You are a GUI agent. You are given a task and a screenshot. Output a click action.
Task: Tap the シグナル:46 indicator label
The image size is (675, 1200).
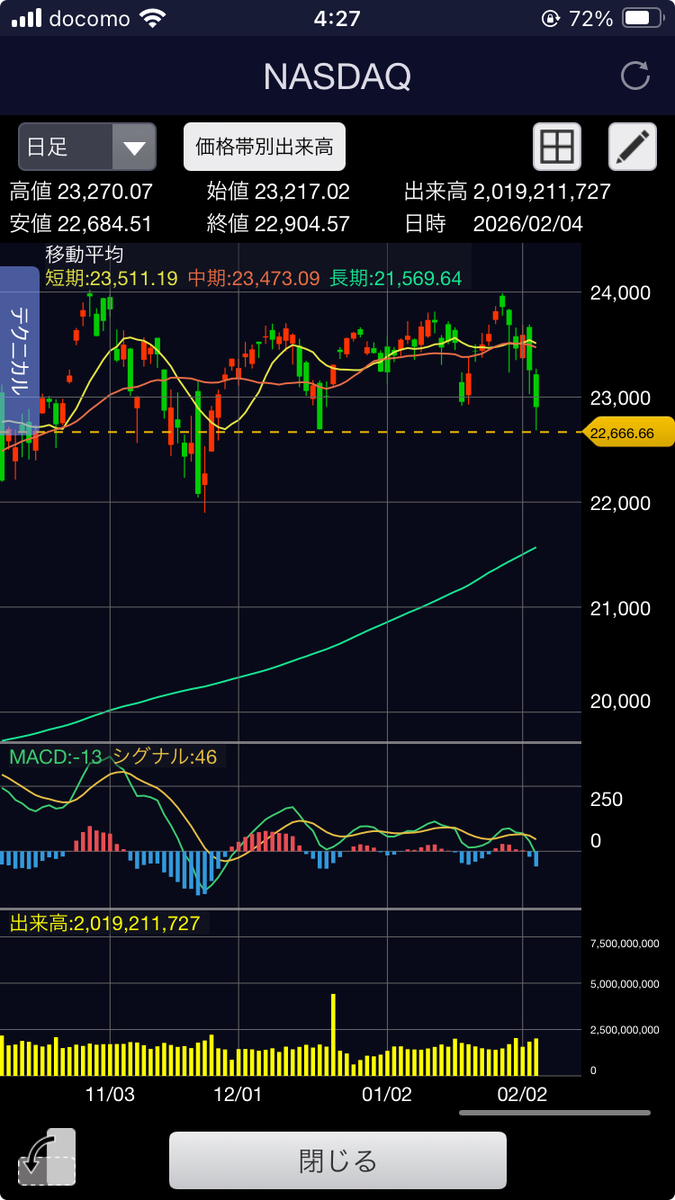click(x=165, y=757)
